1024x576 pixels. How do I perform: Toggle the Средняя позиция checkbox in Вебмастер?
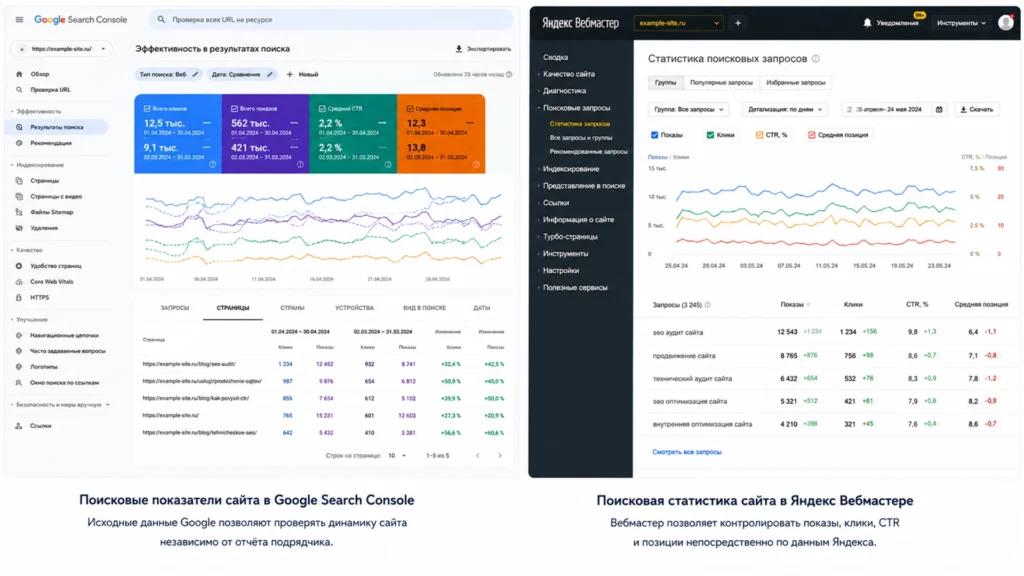pyautogui.click(x=812, y=135)
